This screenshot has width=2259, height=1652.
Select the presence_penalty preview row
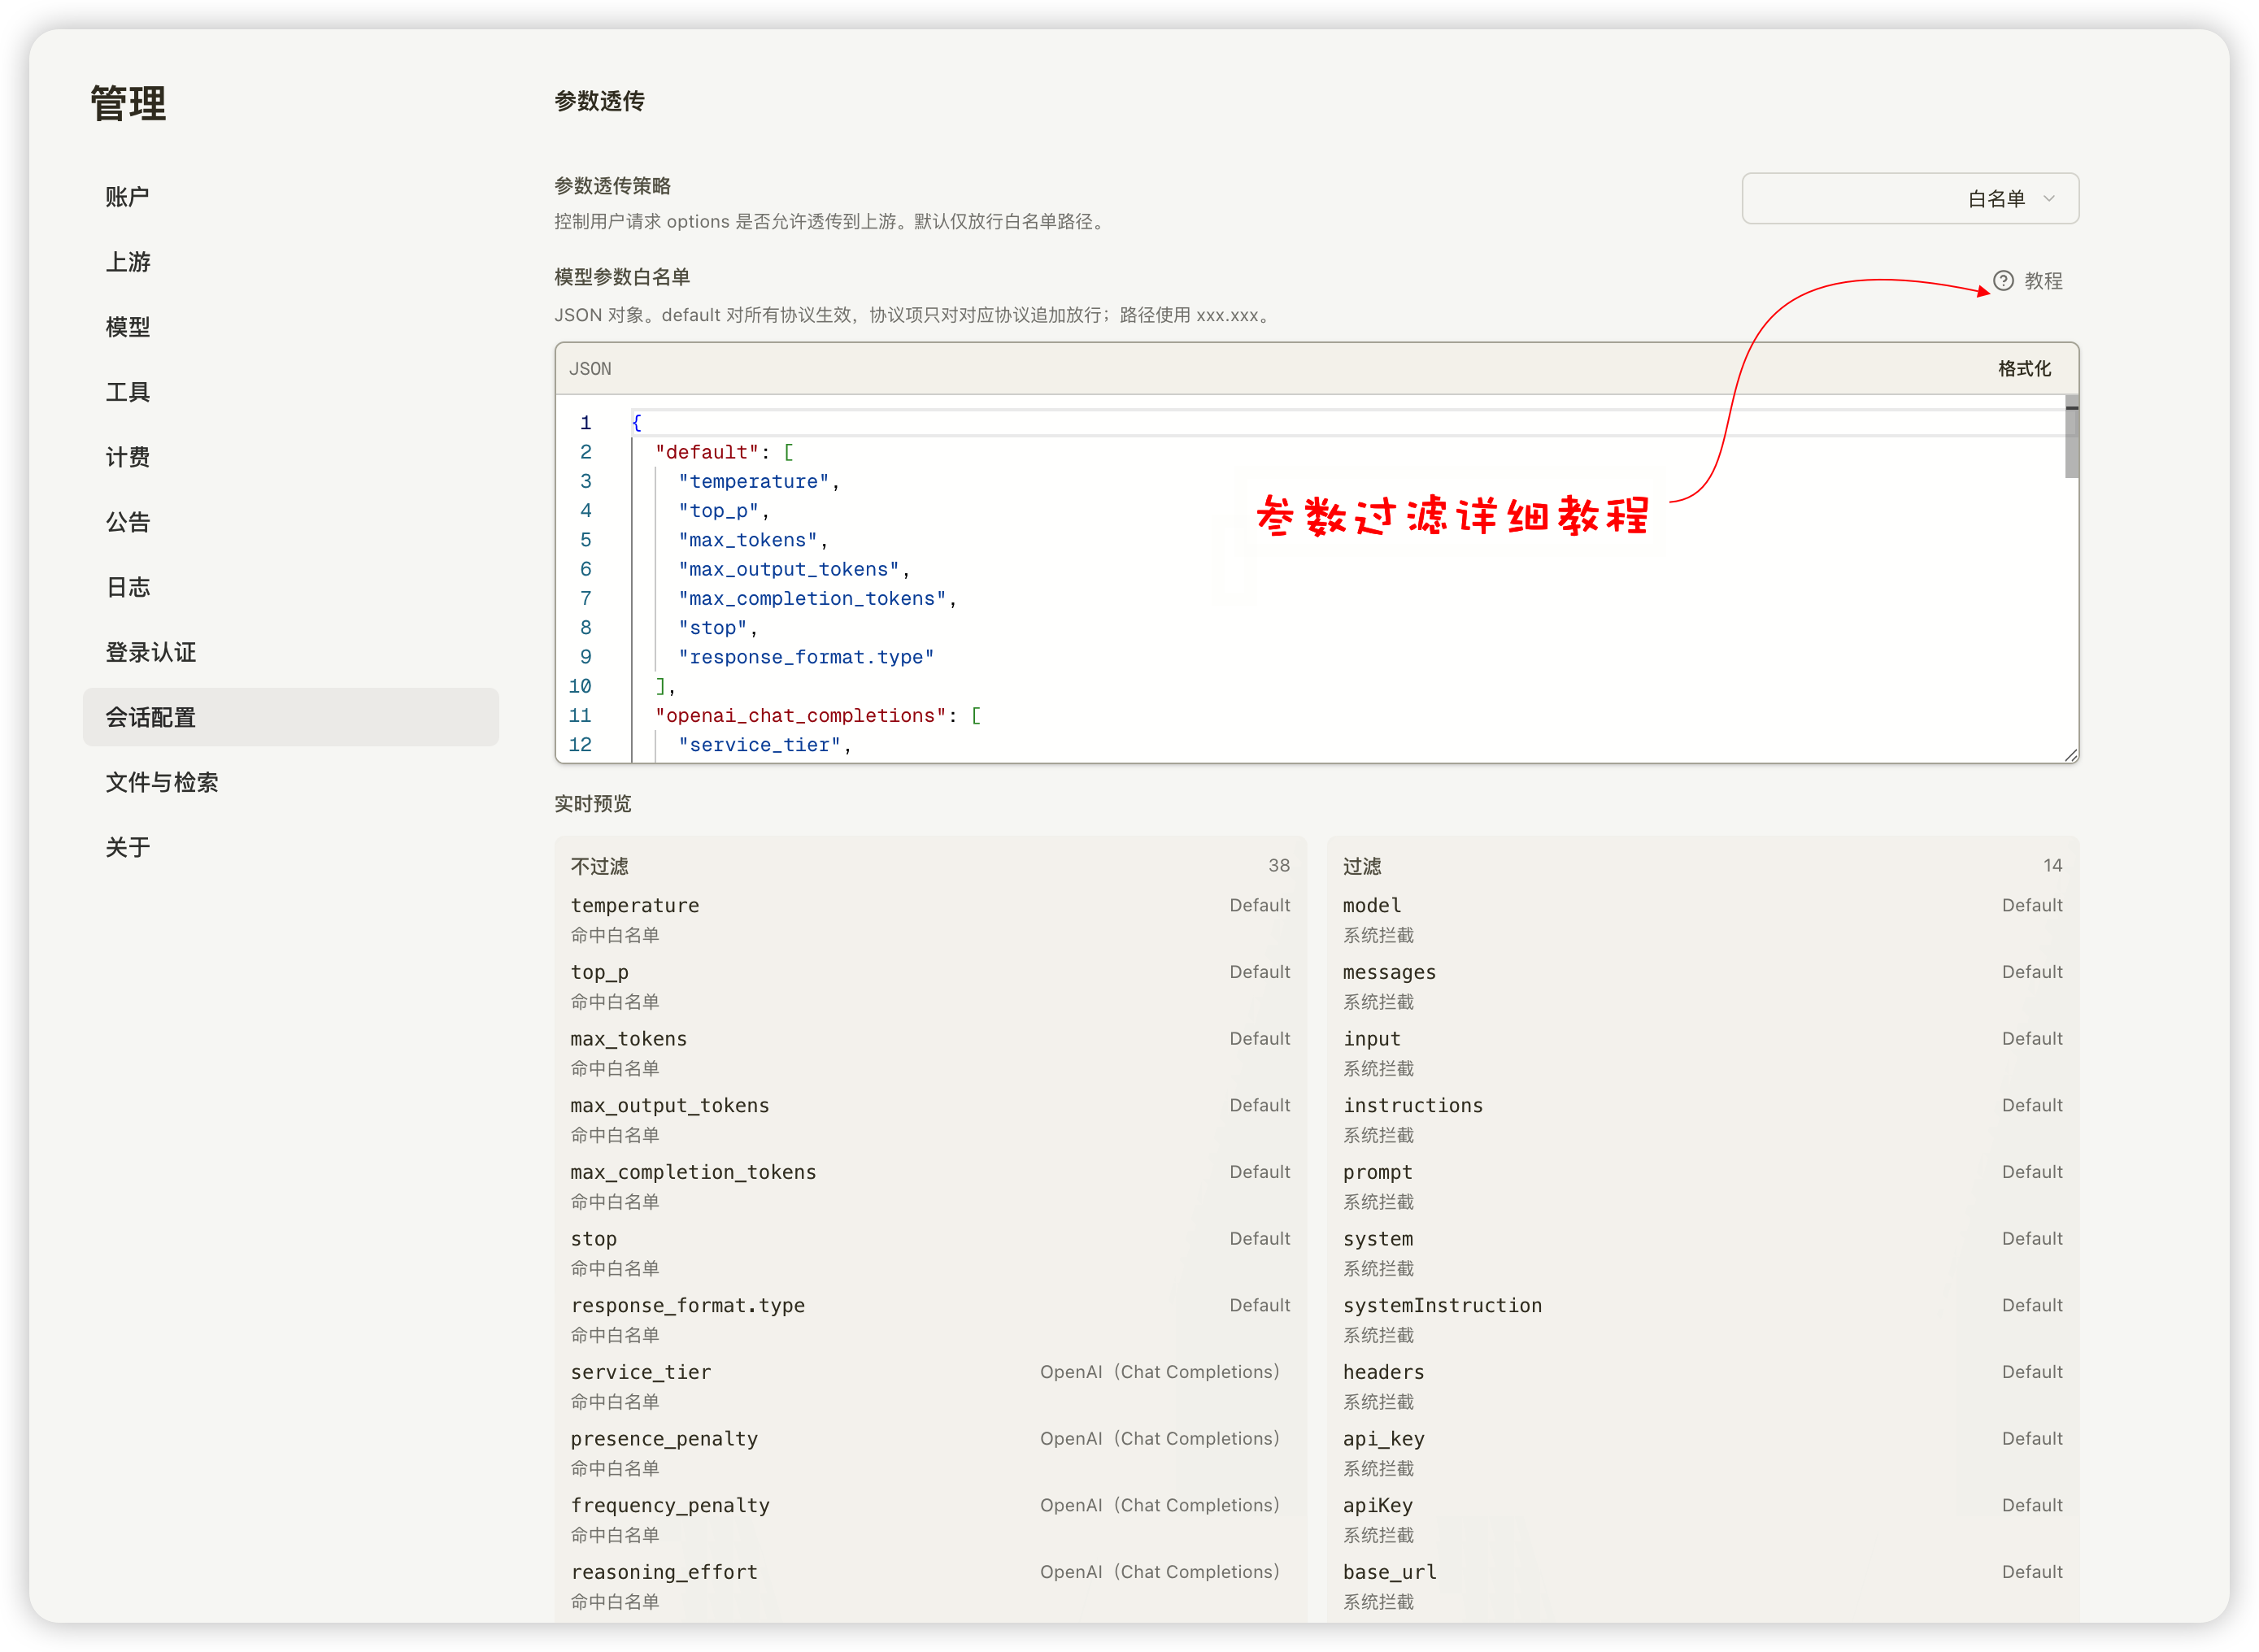click(x=930, y=1453)
